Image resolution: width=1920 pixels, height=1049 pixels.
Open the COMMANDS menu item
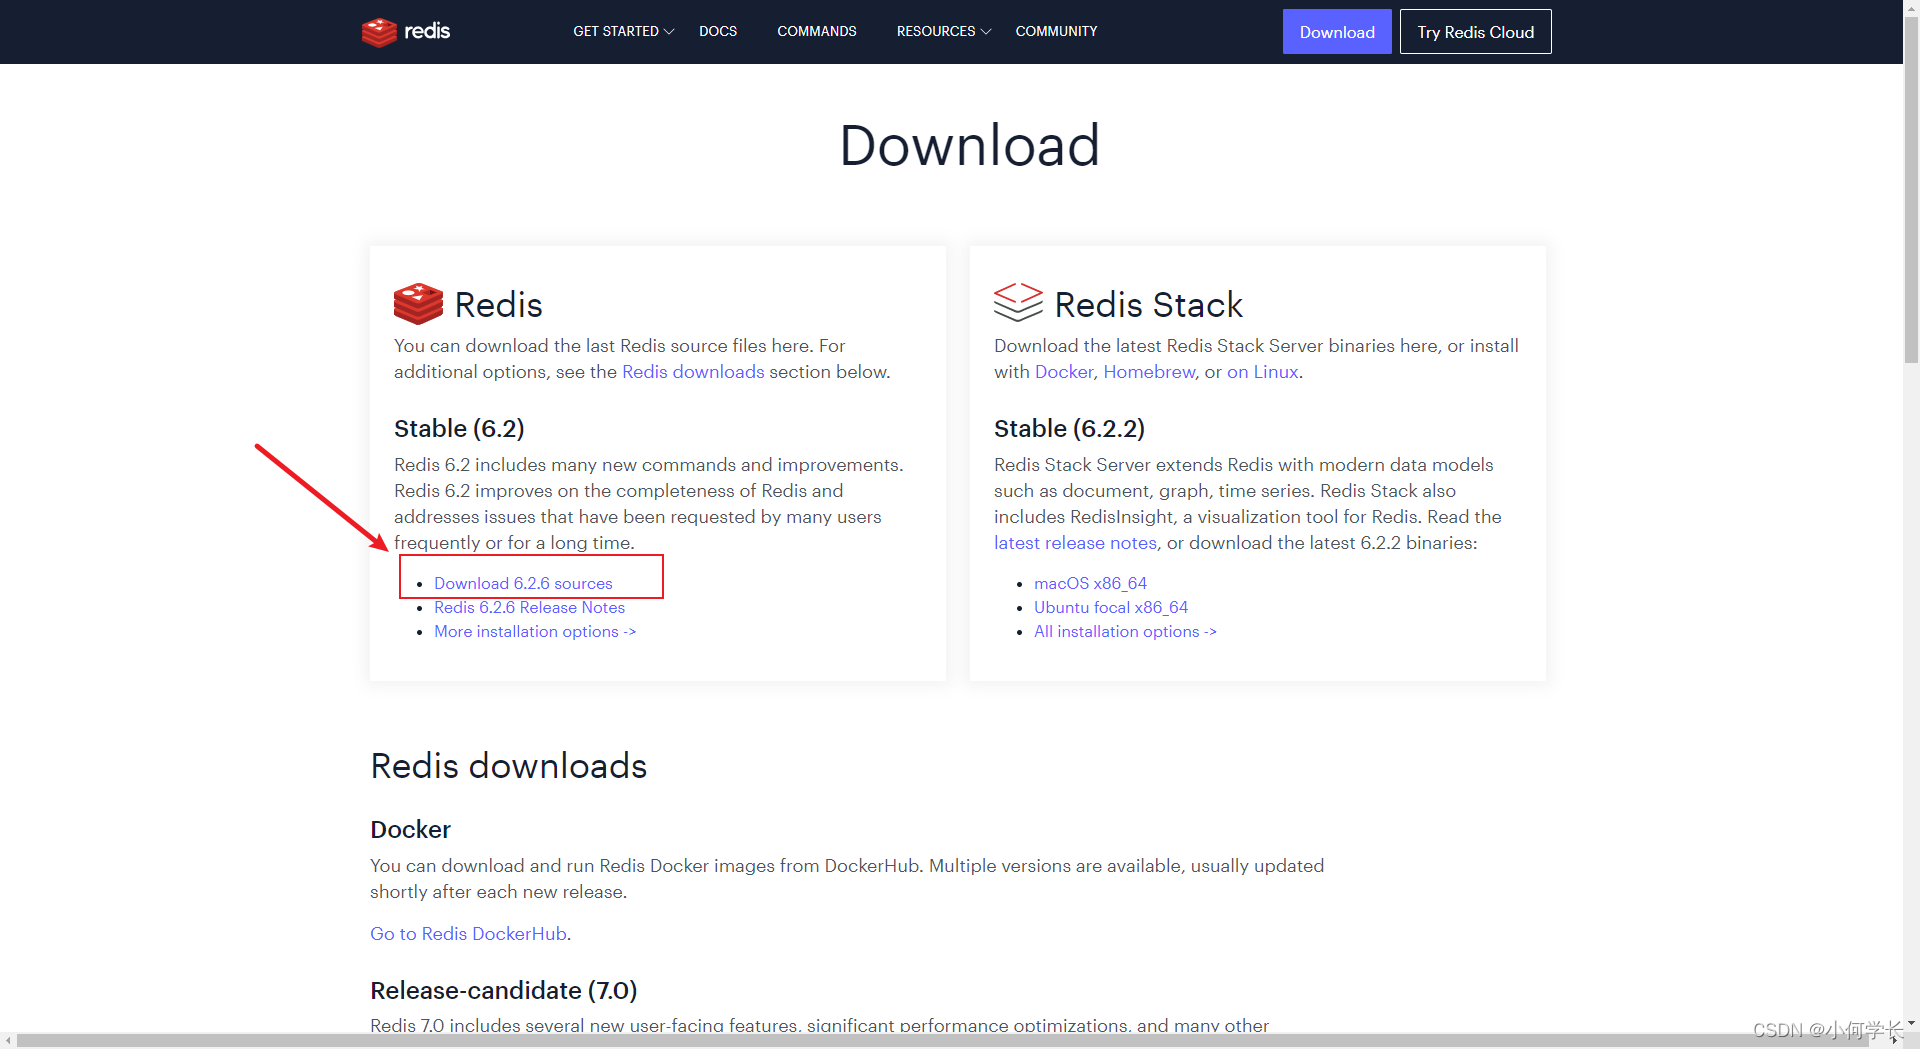click(x=817, y=32)
